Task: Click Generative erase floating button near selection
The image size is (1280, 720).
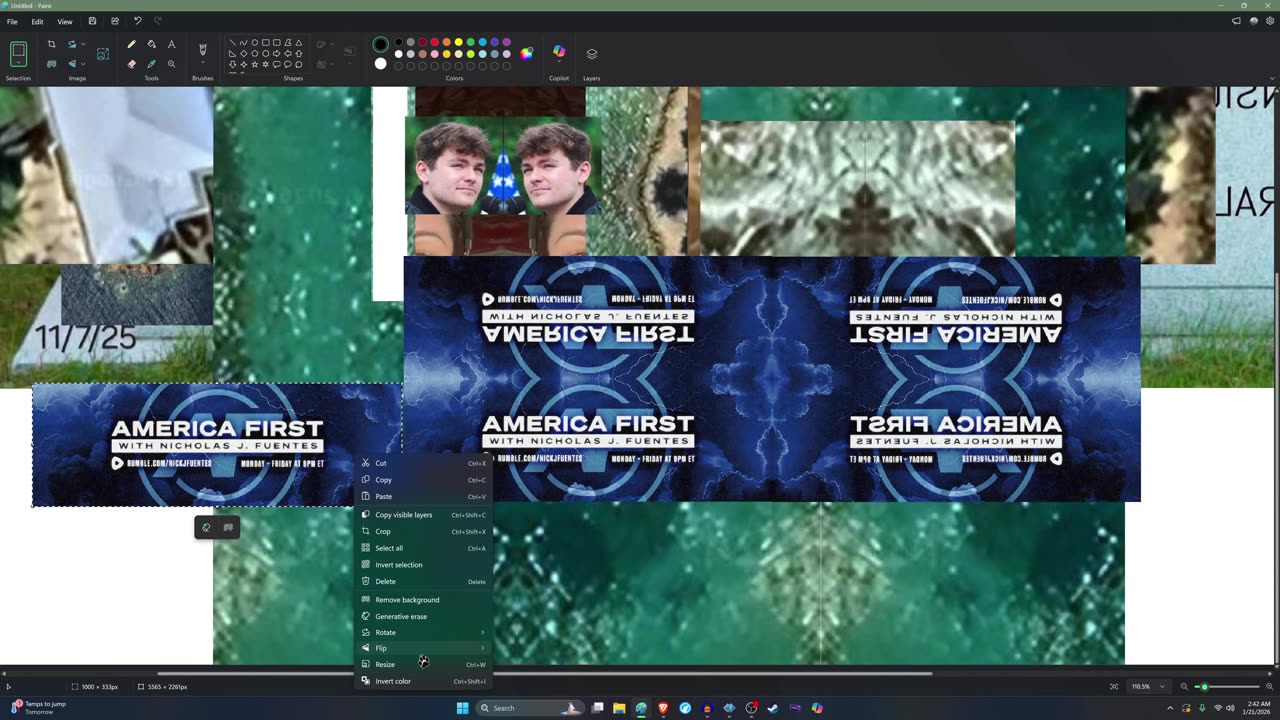Action: (206, 527)
